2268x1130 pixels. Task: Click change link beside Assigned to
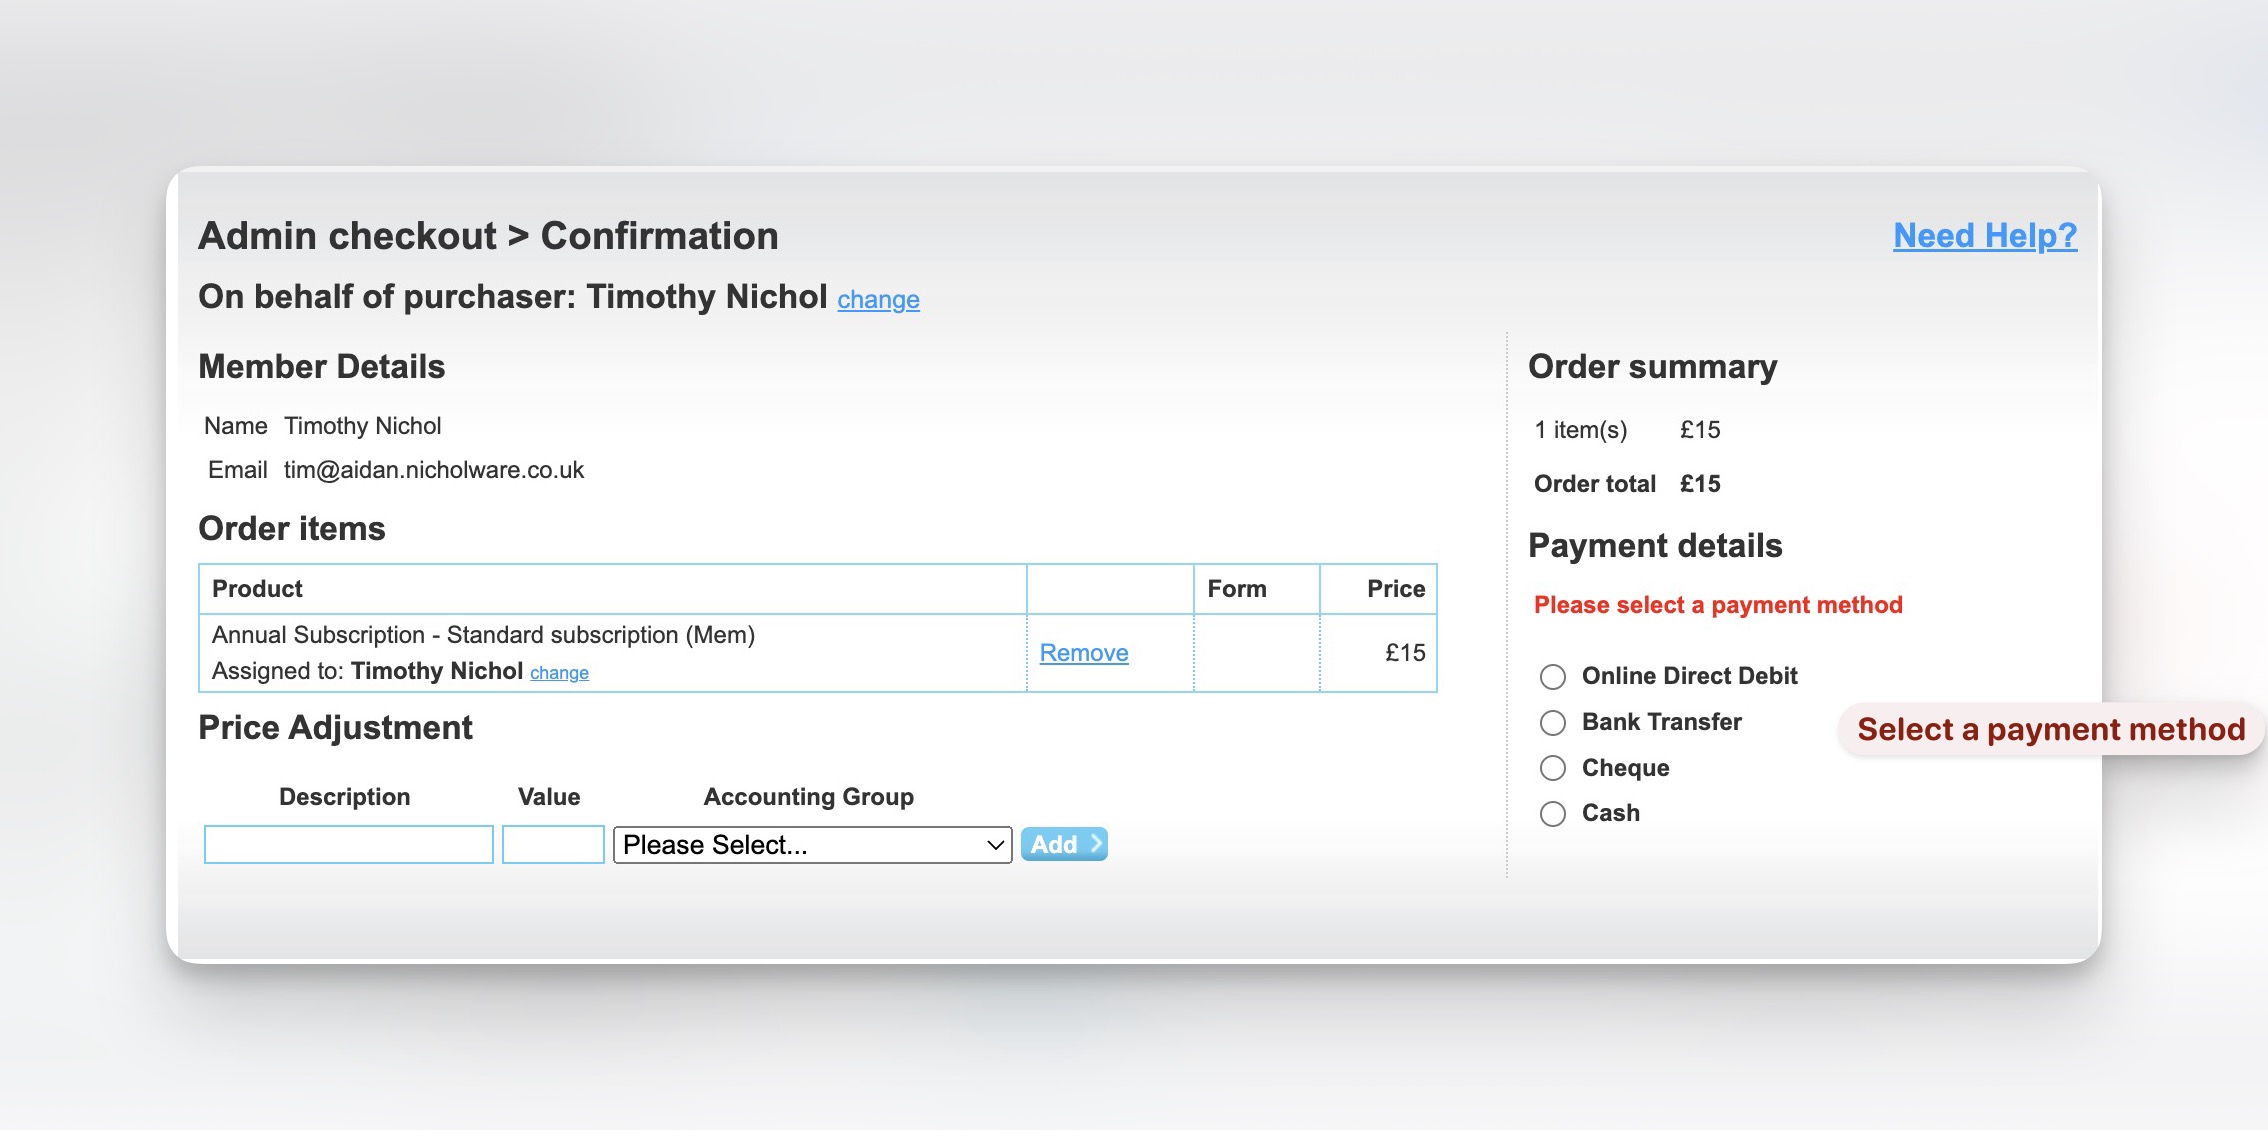click(x=559, y=673)
